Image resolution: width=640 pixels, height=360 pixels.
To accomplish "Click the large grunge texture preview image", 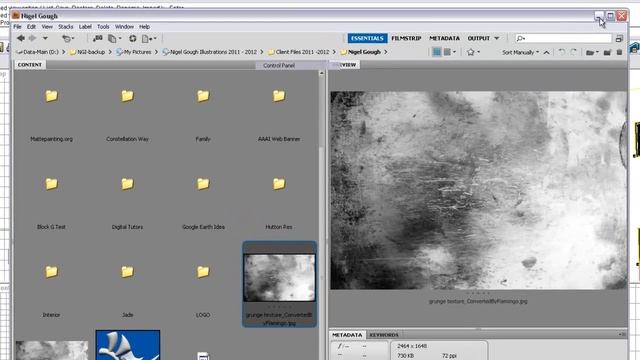I will [478, 190].
